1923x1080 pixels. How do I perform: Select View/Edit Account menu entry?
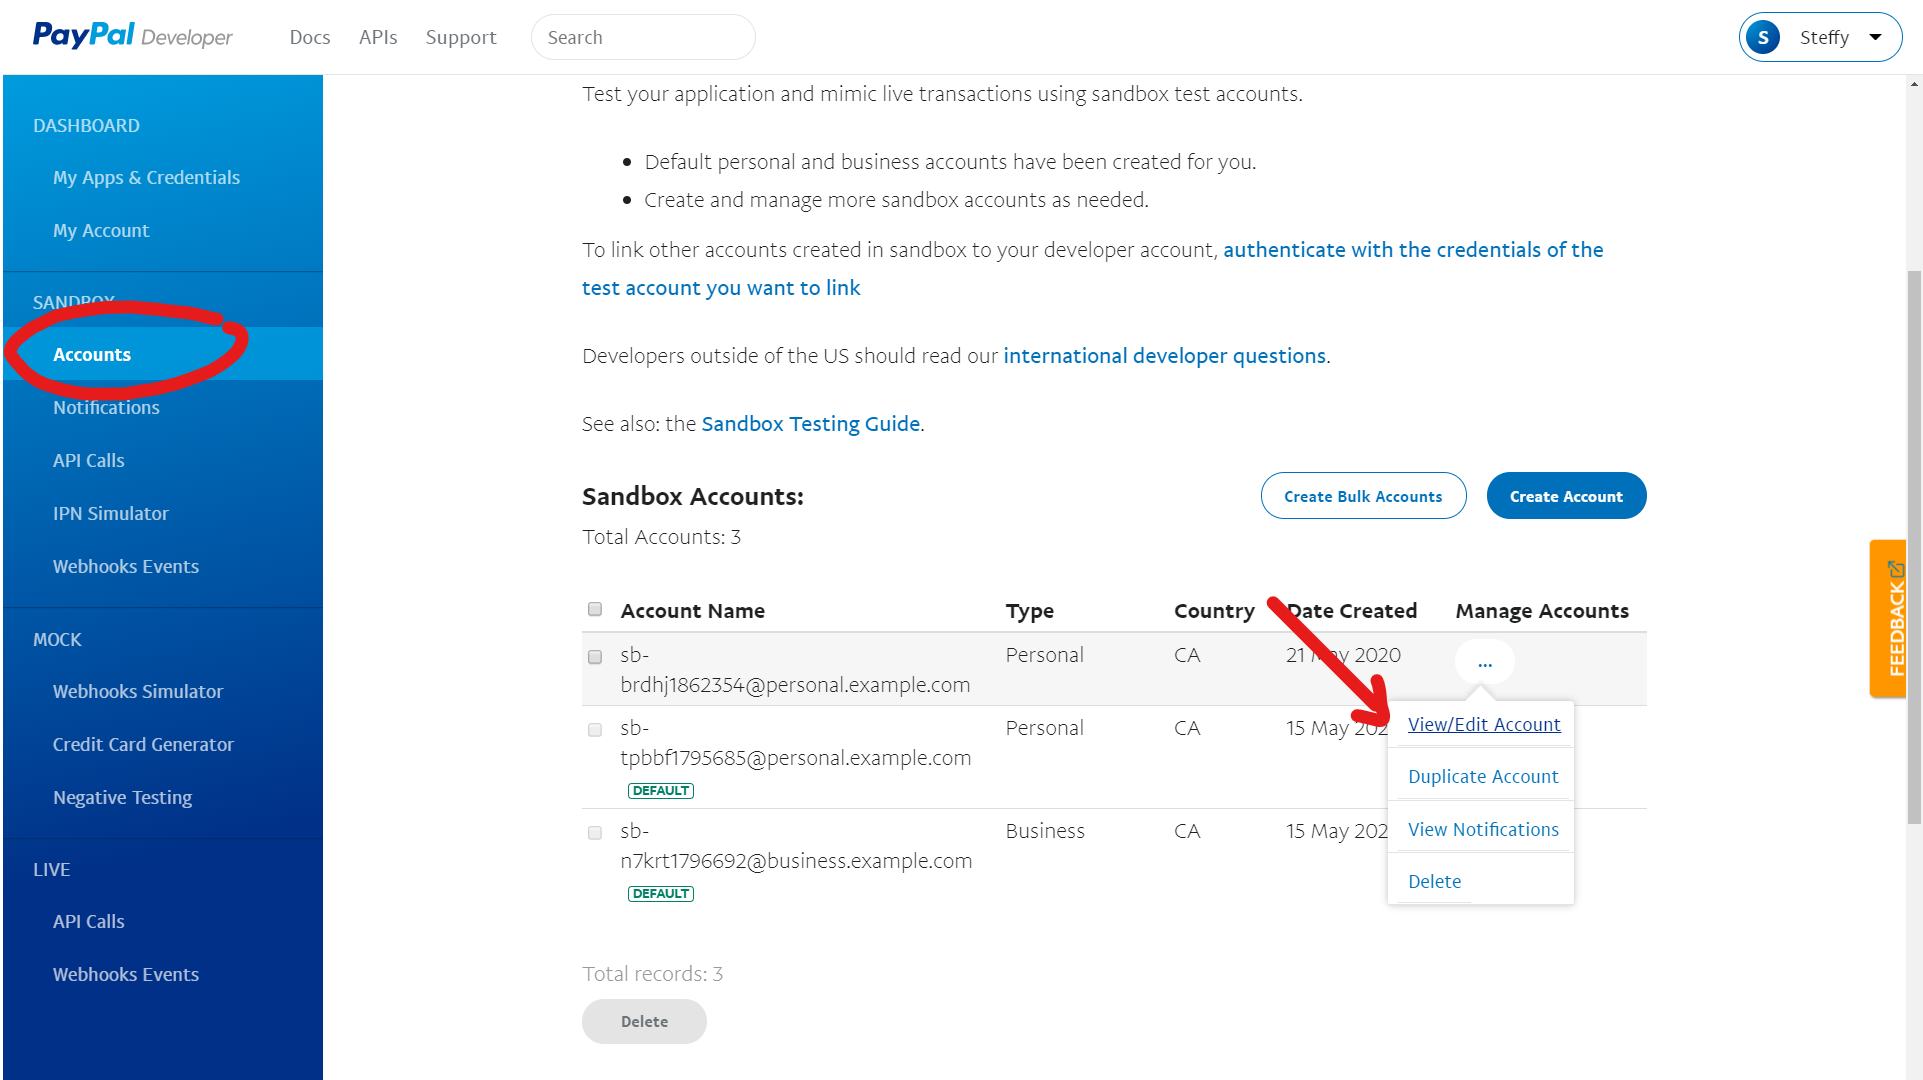pos(1484,724)
